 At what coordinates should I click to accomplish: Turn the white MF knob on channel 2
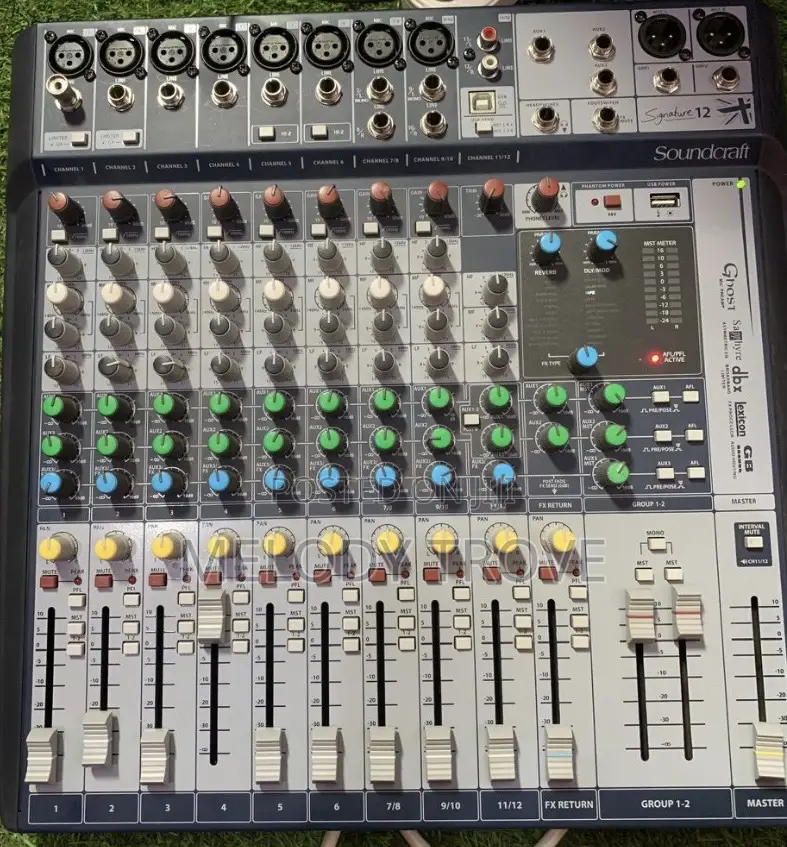pos(112,294)
